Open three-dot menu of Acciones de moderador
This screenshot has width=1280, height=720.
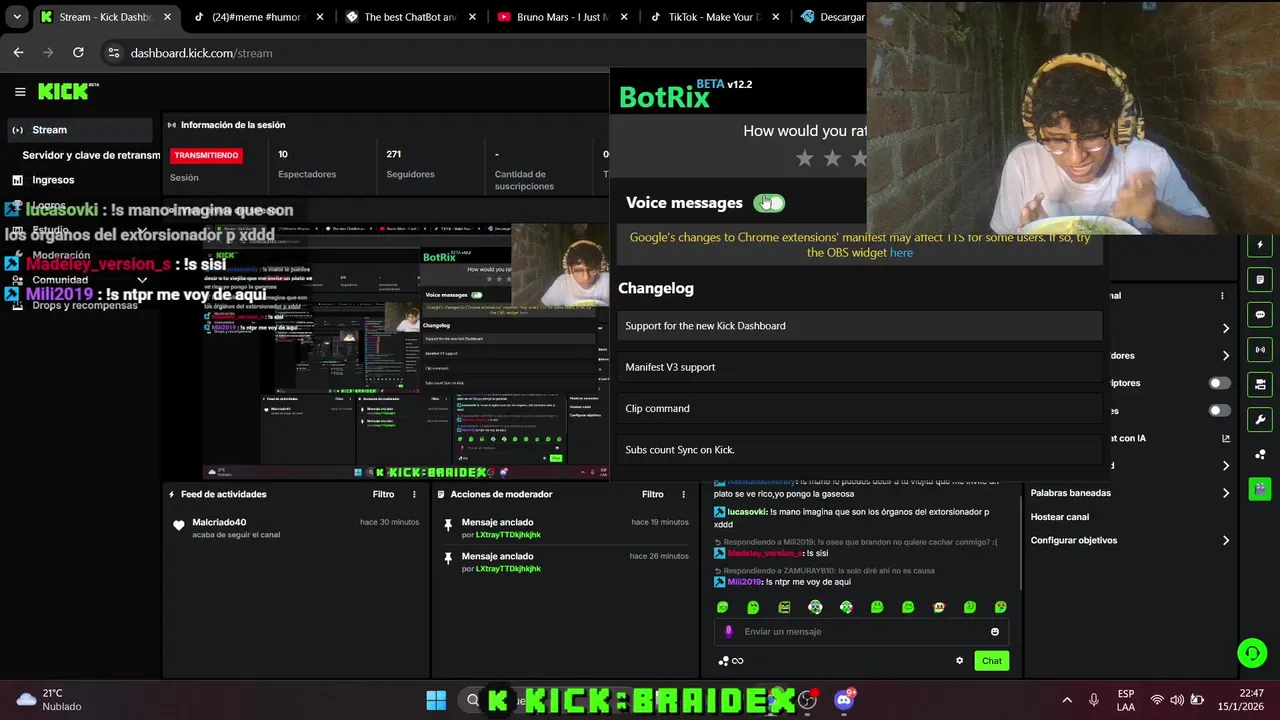tap(684, 494)
